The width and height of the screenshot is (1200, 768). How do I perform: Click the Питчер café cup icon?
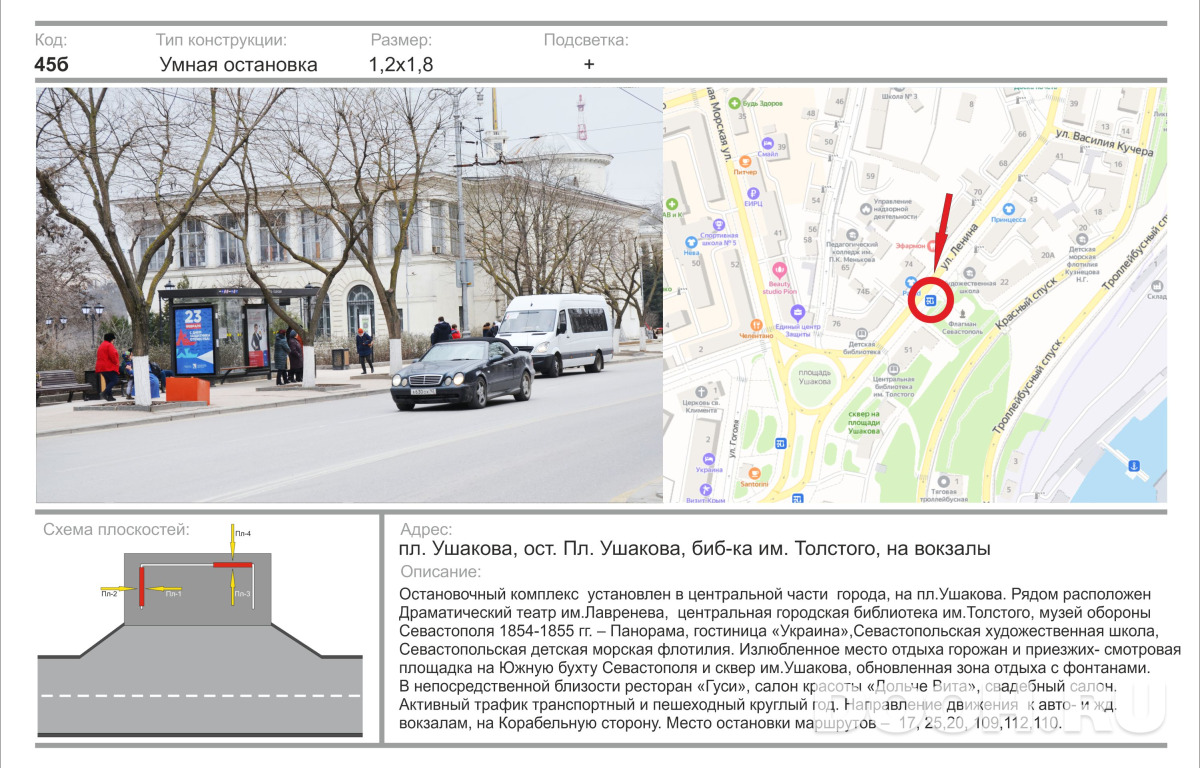(x=745, y=160)
